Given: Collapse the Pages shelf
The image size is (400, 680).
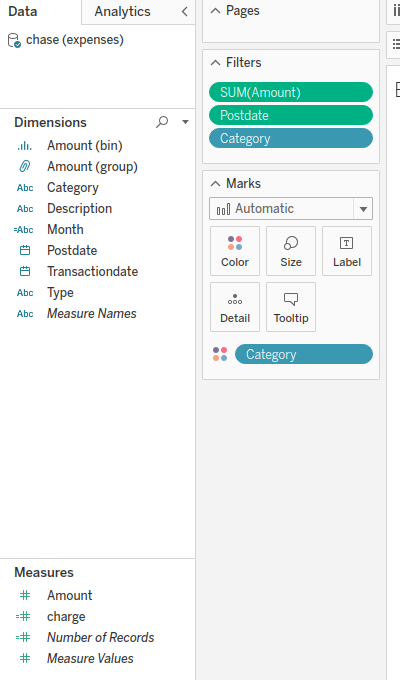Looking at the screenshot, I should [x=215, y=11].
